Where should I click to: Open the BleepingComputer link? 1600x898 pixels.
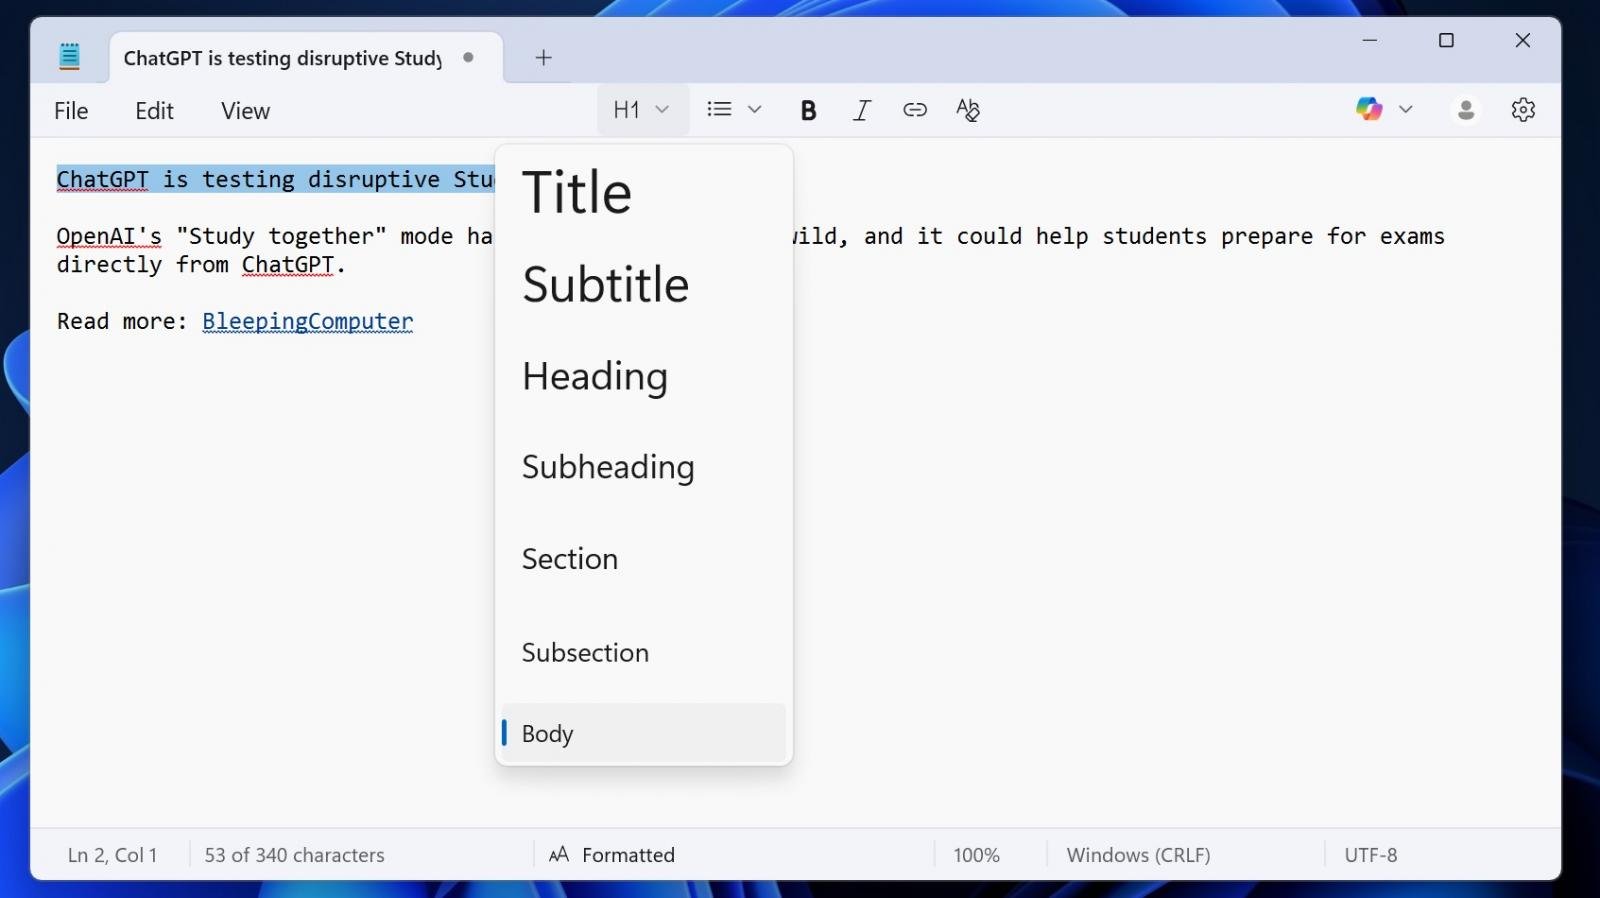coord(307,321)
